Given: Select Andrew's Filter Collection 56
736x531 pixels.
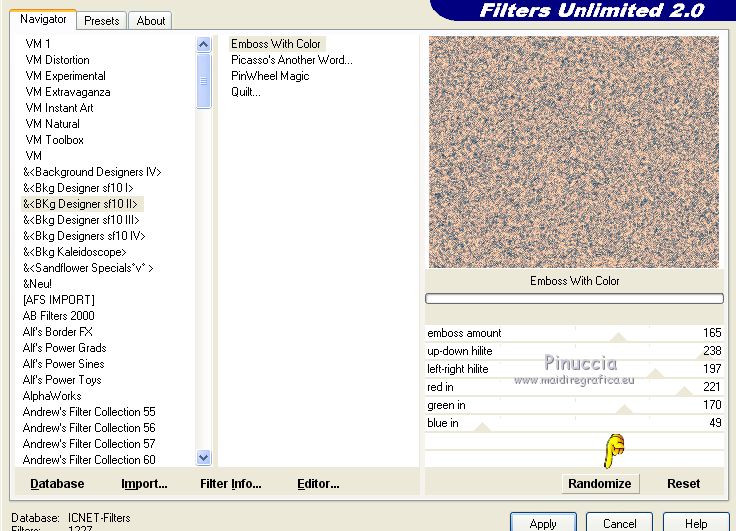Looking at the screenshot, I should point(89,427).
